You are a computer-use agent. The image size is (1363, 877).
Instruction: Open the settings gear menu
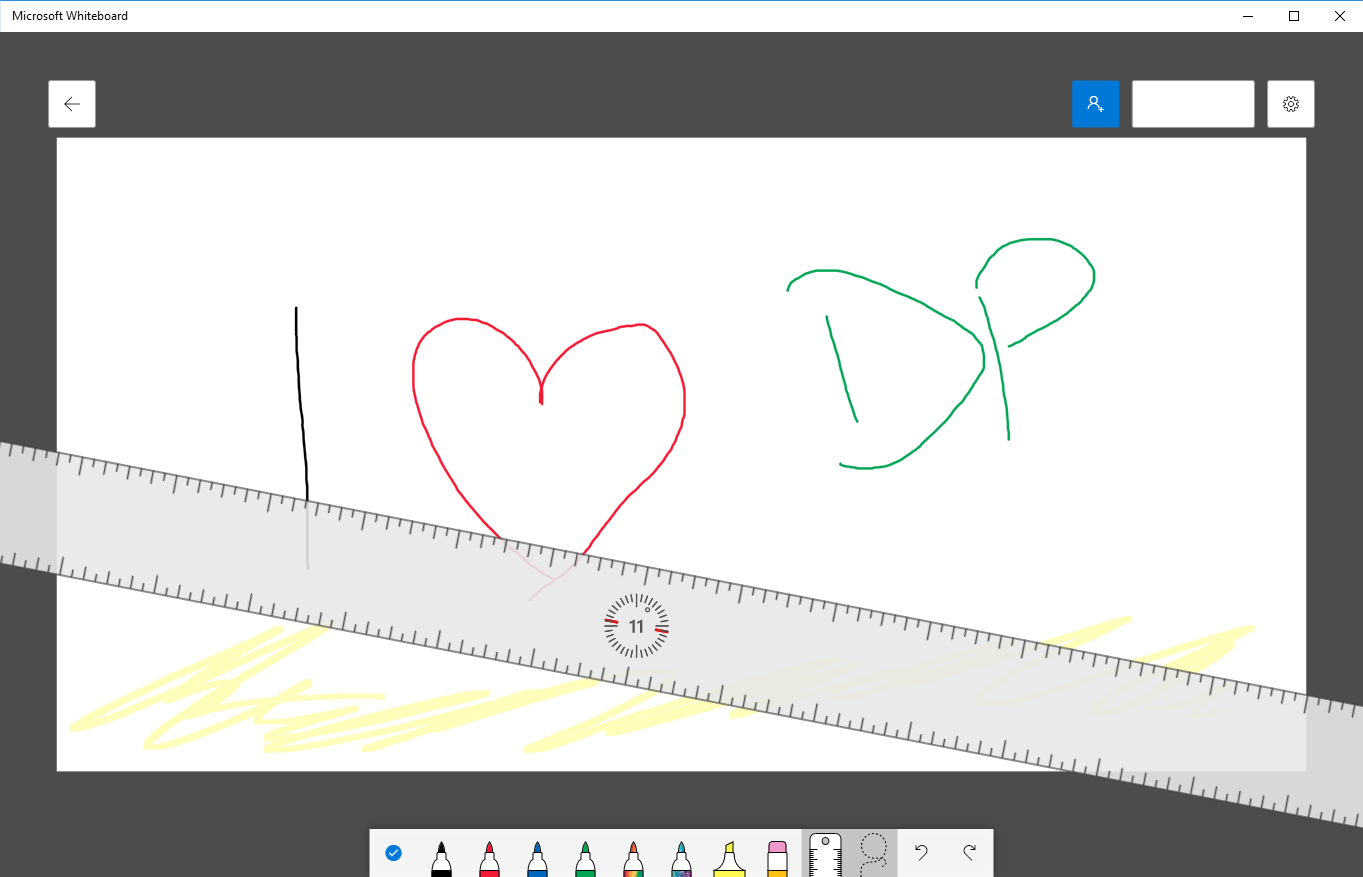point(1291,104)
